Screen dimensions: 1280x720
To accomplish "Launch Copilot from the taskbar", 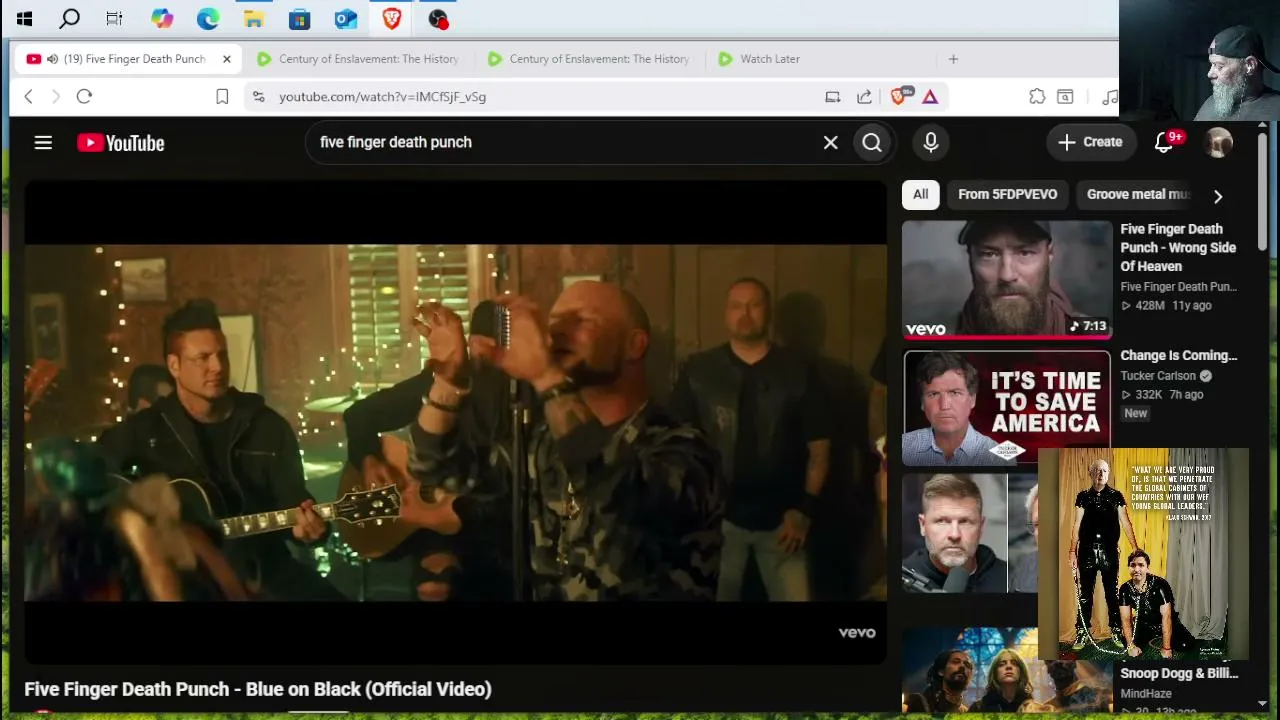I will (x=162, y=18).
